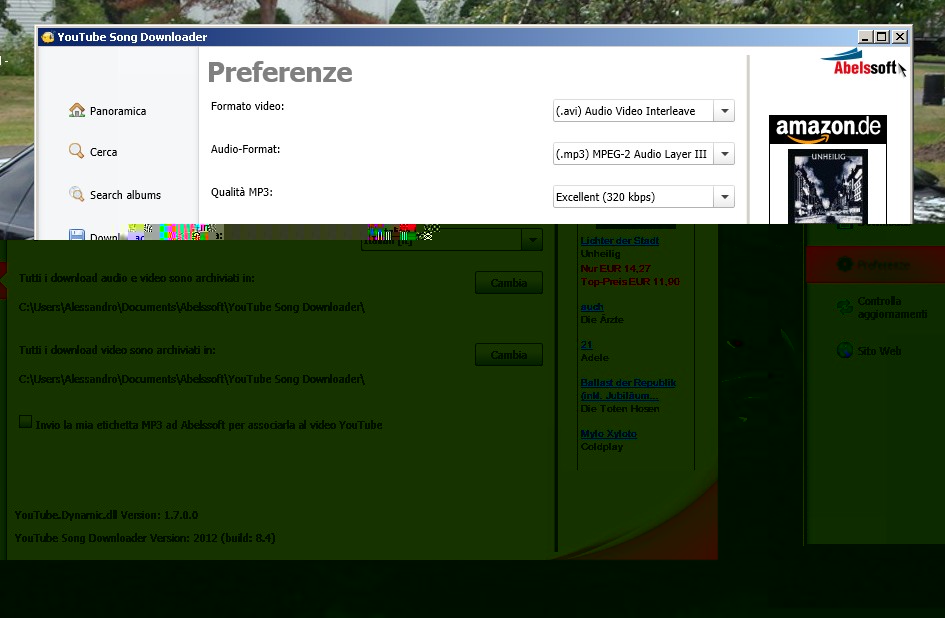
Task: Click Cambia for audio e video folder
Action: pos(509,283)
